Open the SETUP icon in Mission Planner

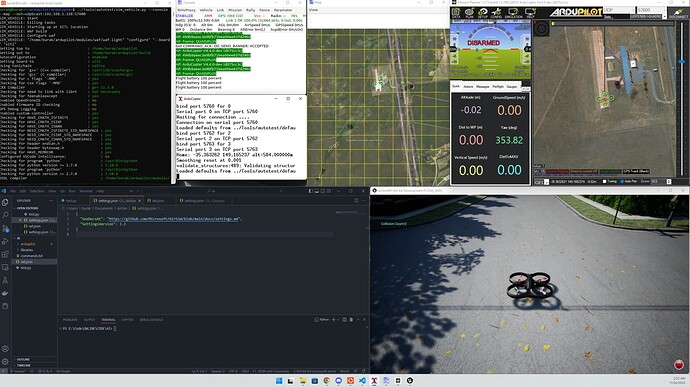tap(483, 13)
